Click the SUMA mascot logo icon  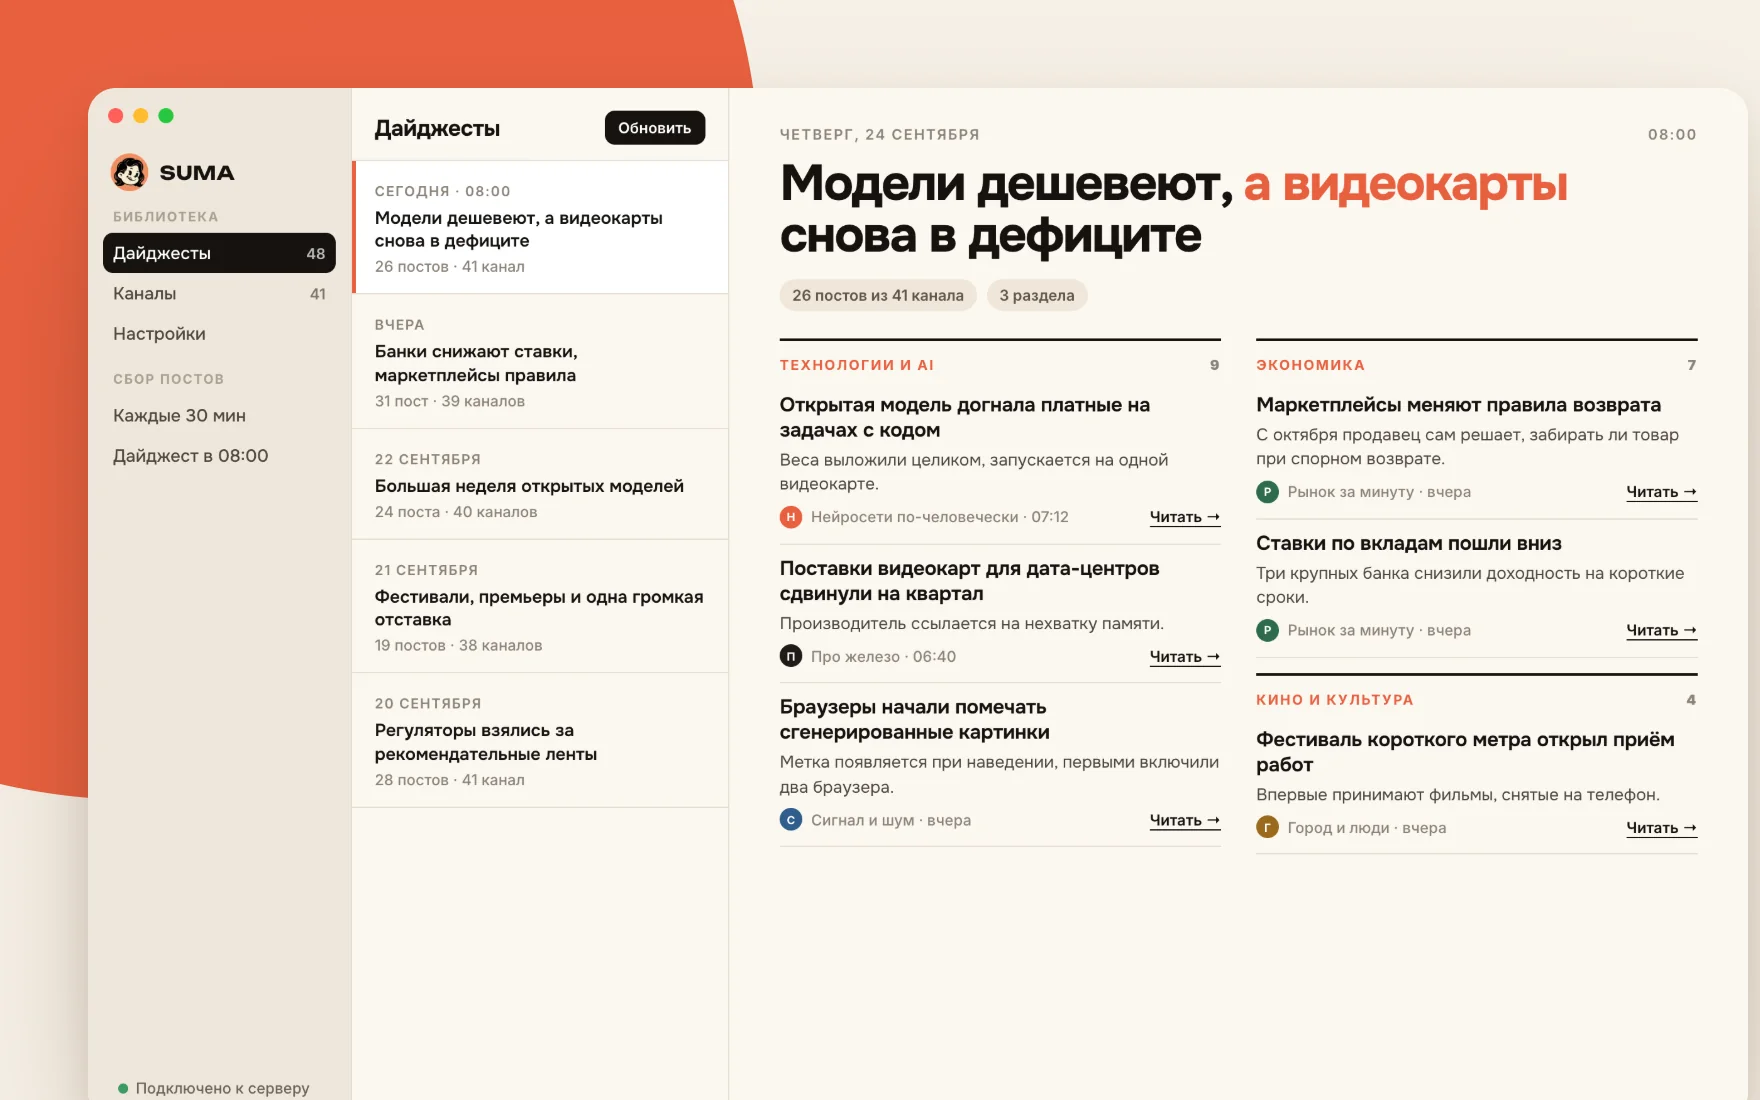click(129, 172)
